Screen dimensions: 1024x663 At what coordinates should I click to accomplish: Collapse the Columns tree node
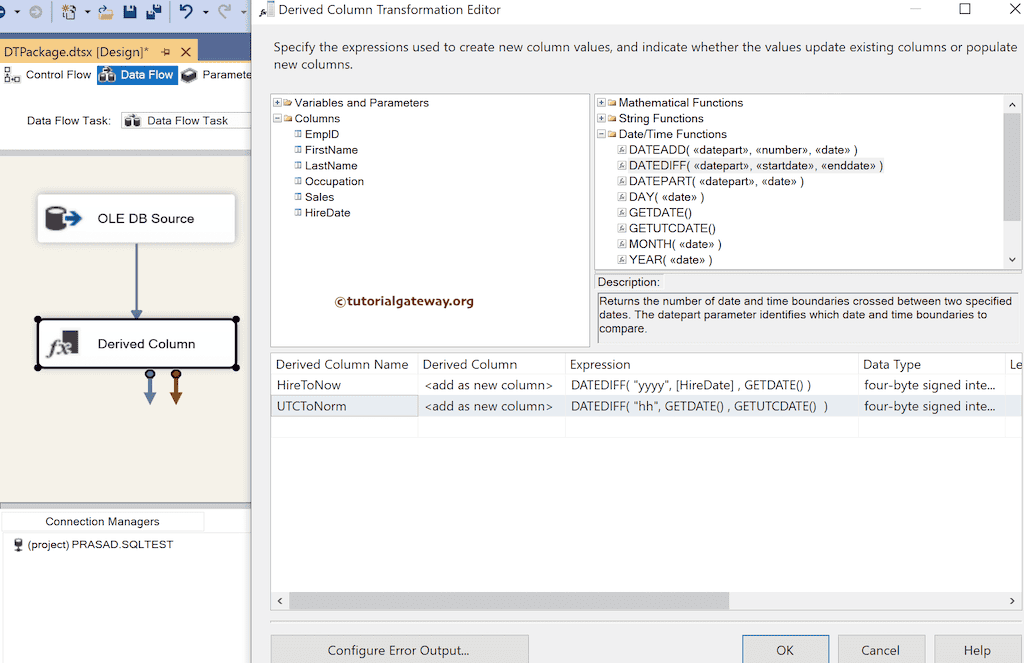(x=278, y=118)
